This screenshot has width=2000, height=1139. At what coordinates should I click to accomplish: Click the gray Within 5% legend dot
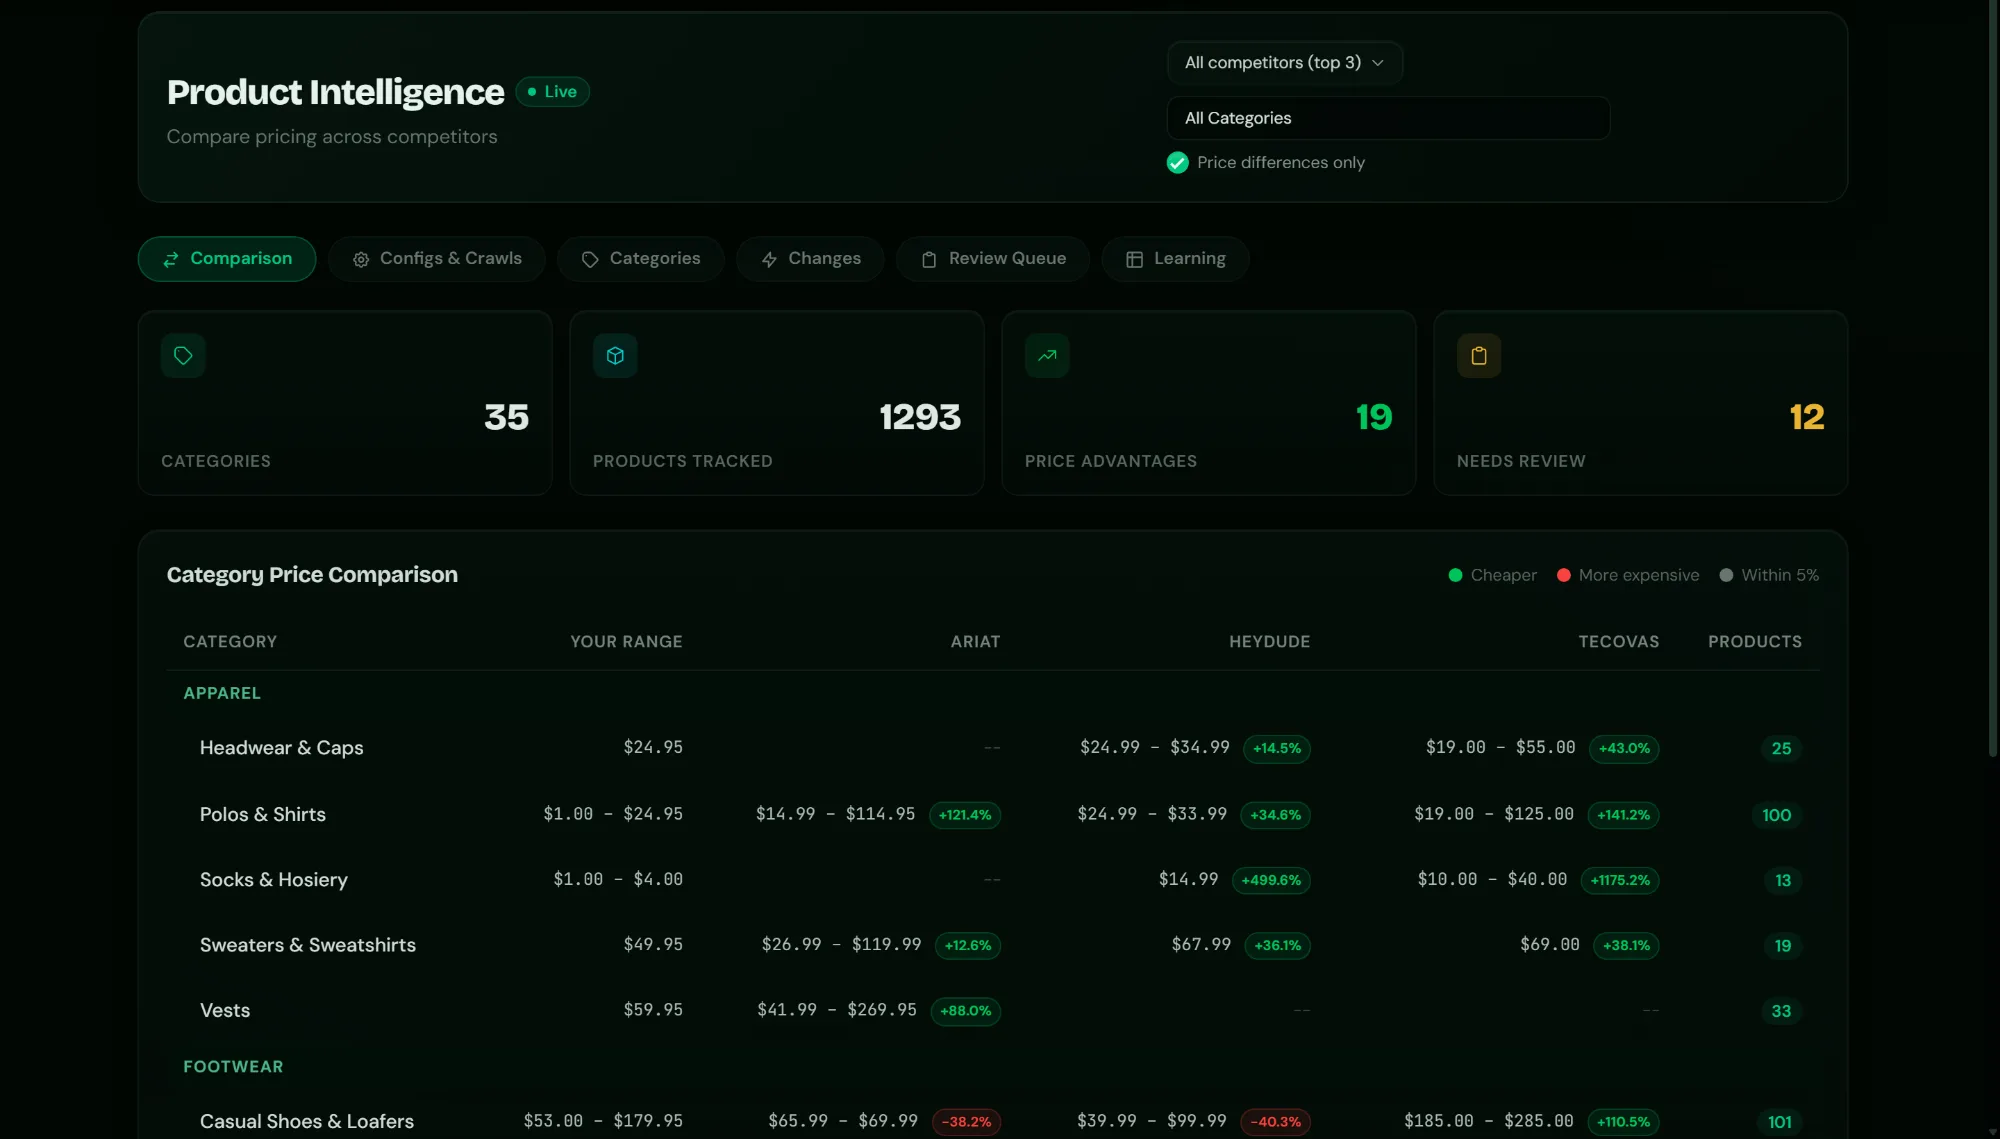coord(1726,575)
